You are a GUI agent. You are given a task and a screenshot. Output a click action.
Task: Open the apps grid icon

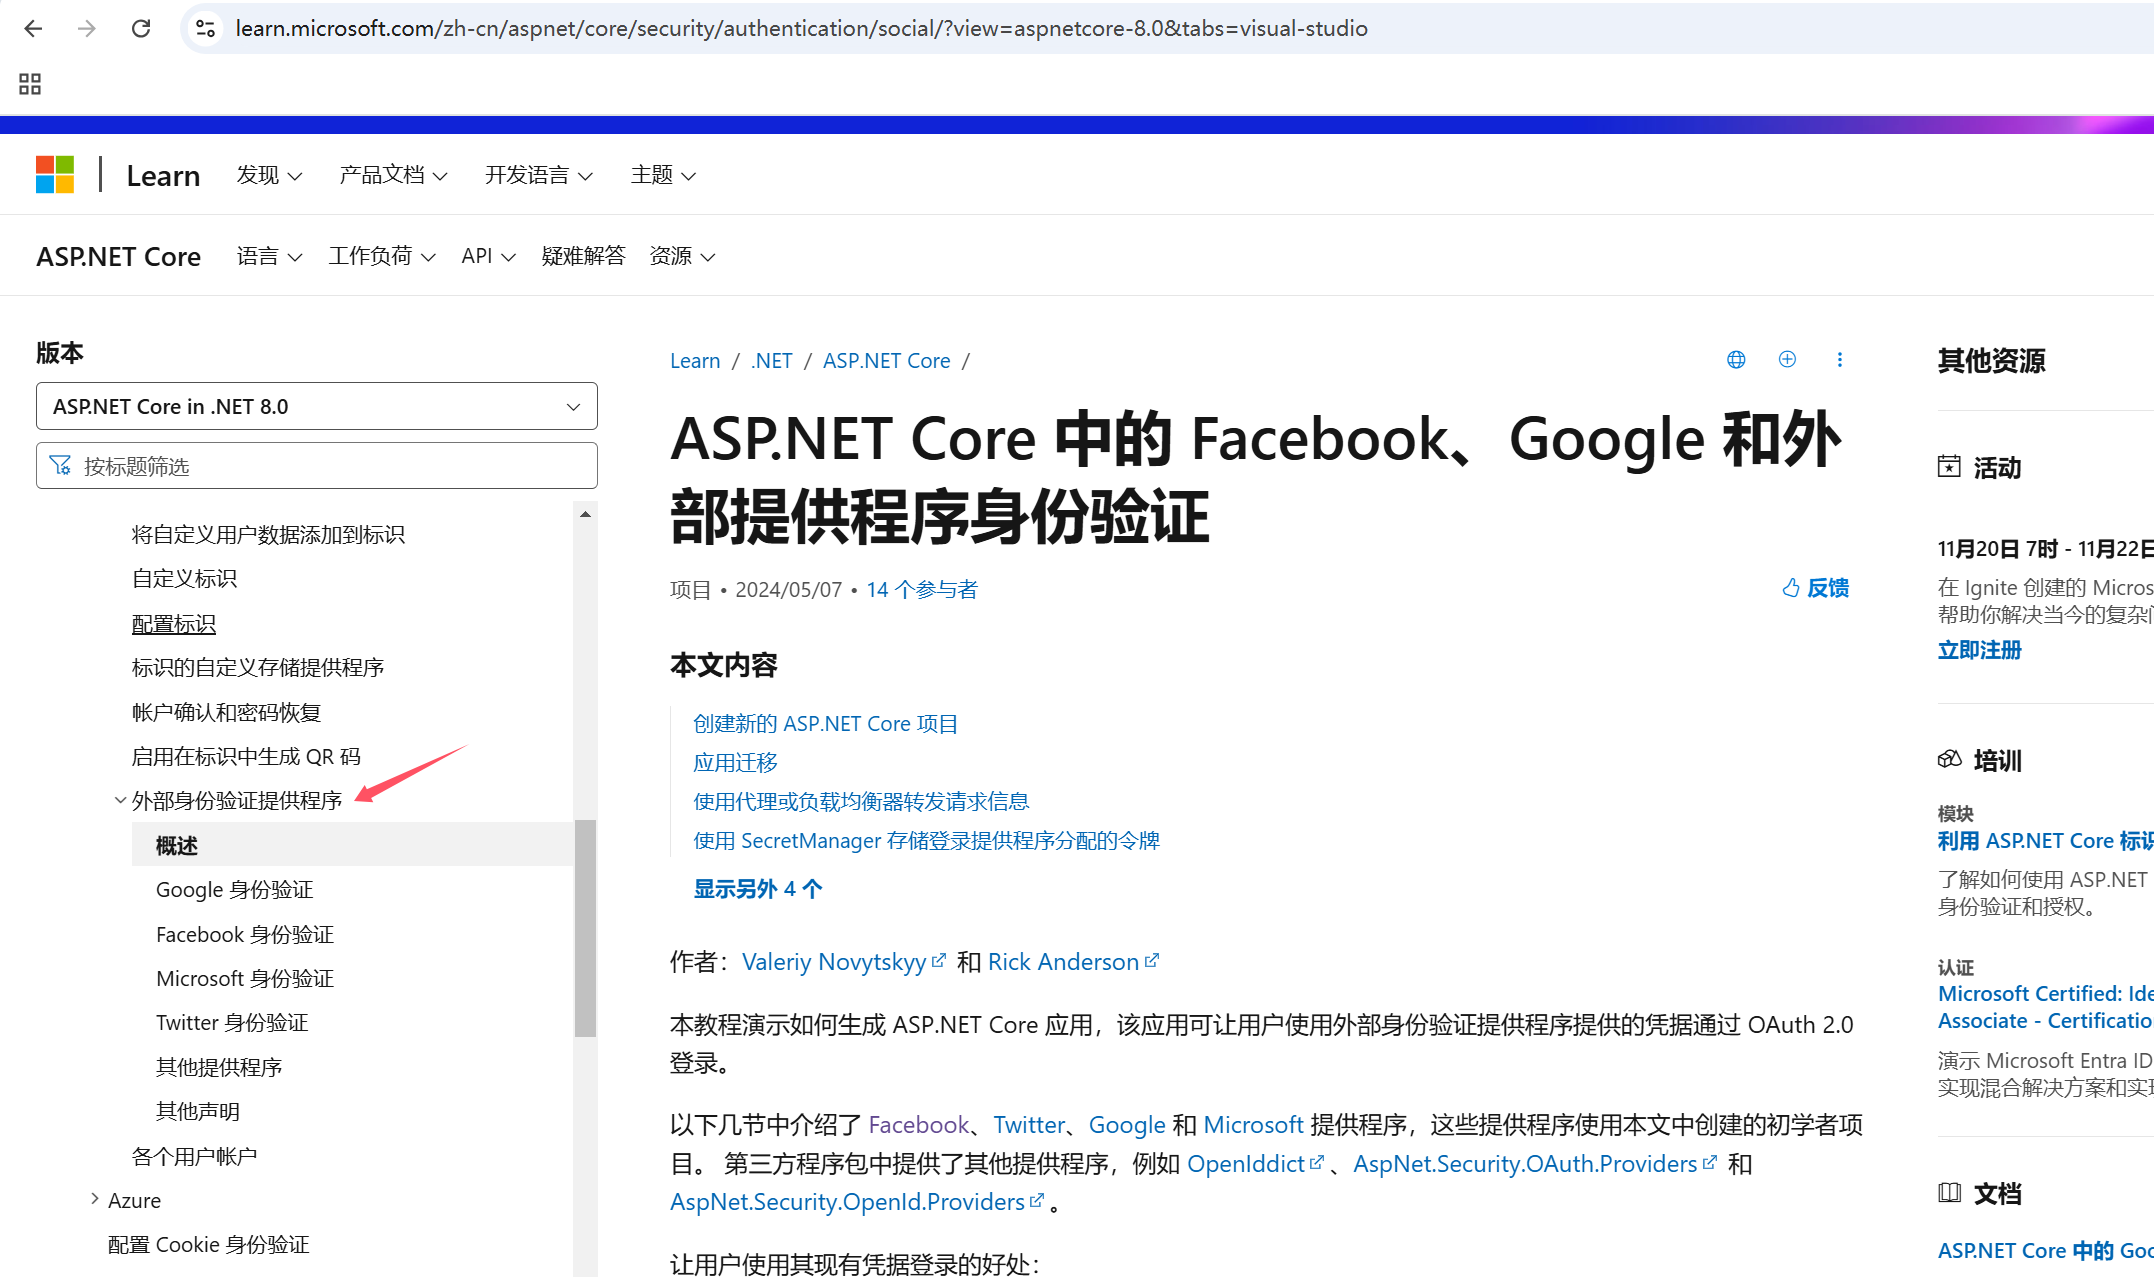pyautogui.click(x=30, y=84)
